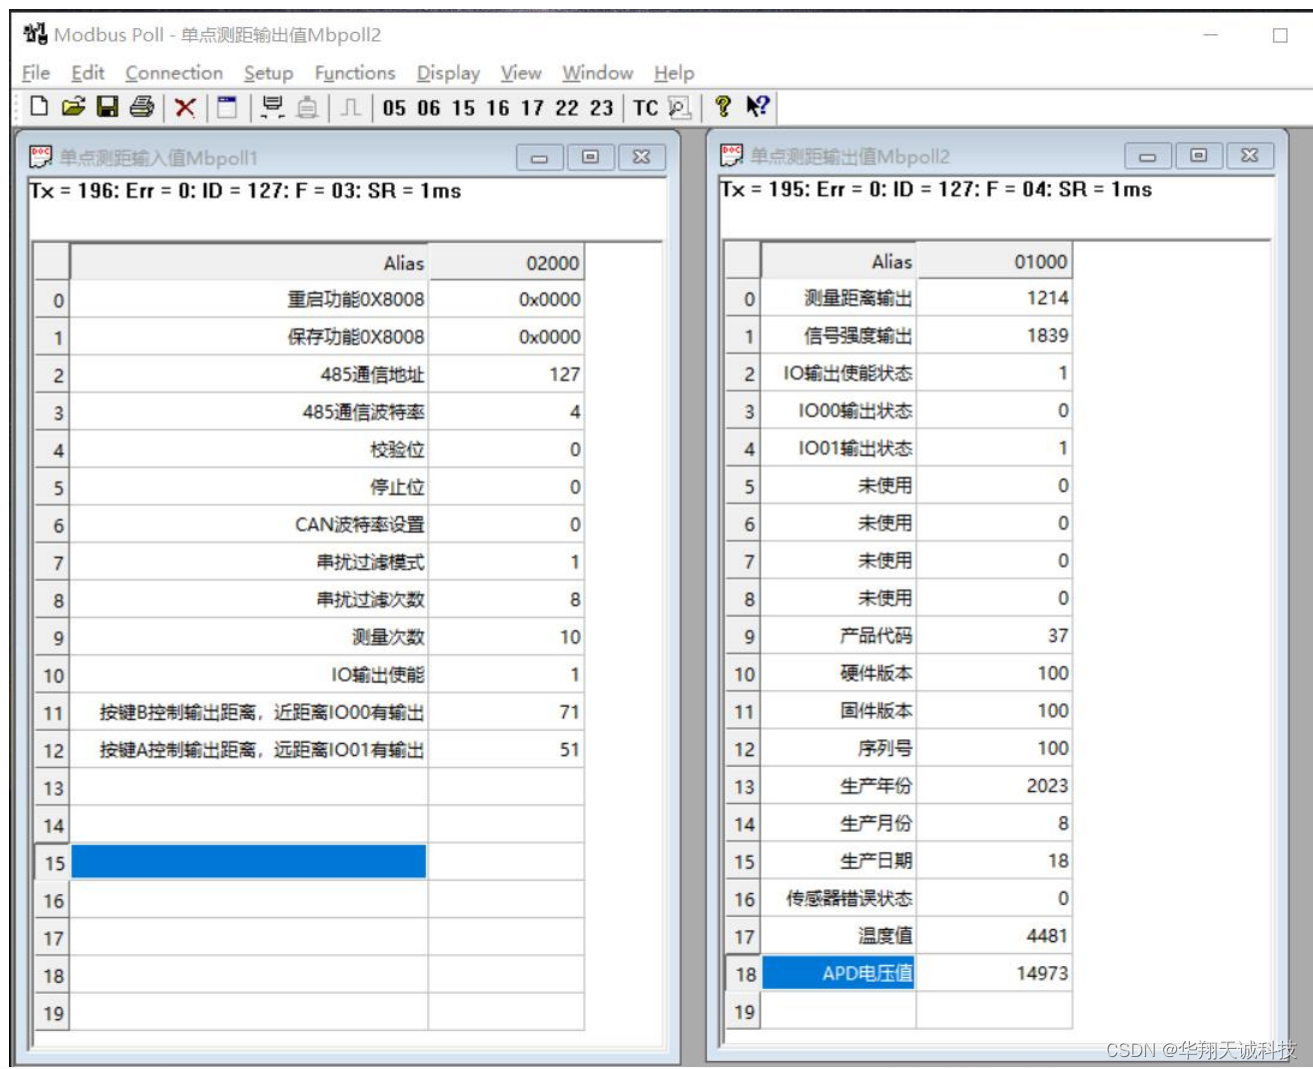The width and height of the screenshot is (1313, 1069).
Task: Open the Window menu
Action: click(597, 73)
